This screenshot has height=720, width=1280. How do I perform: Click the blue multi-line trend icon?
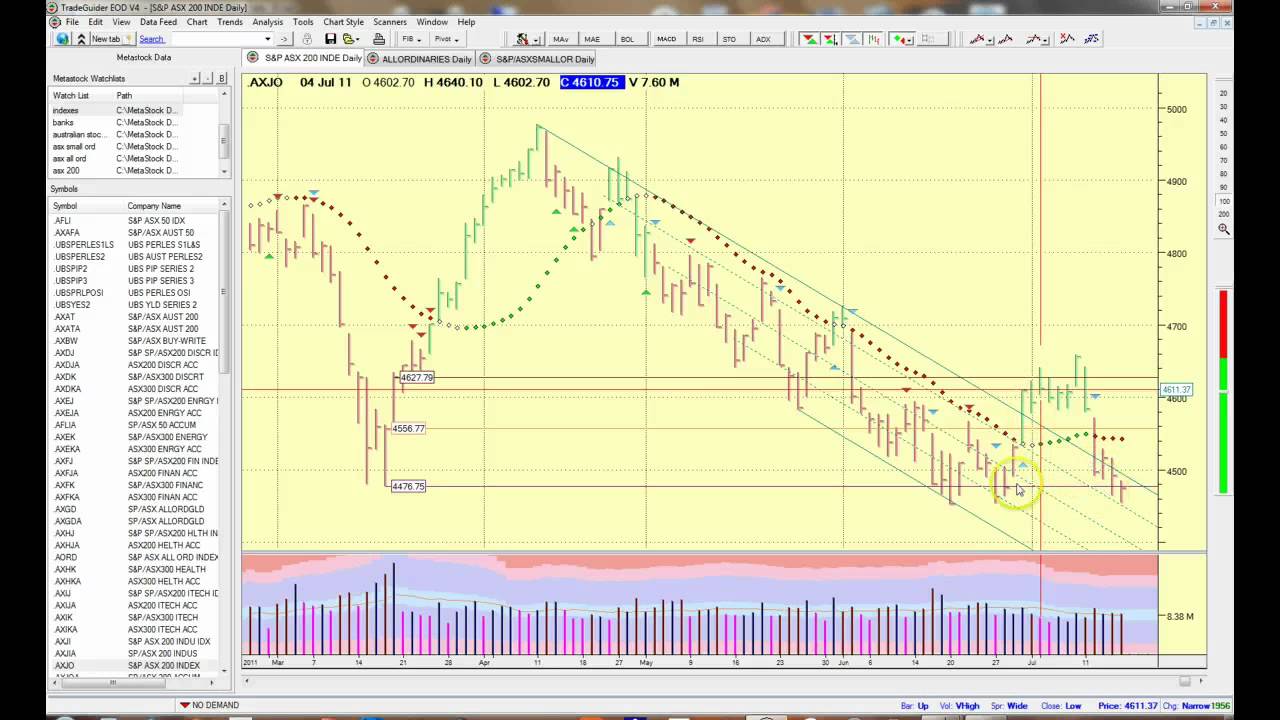coord(1092,39)
